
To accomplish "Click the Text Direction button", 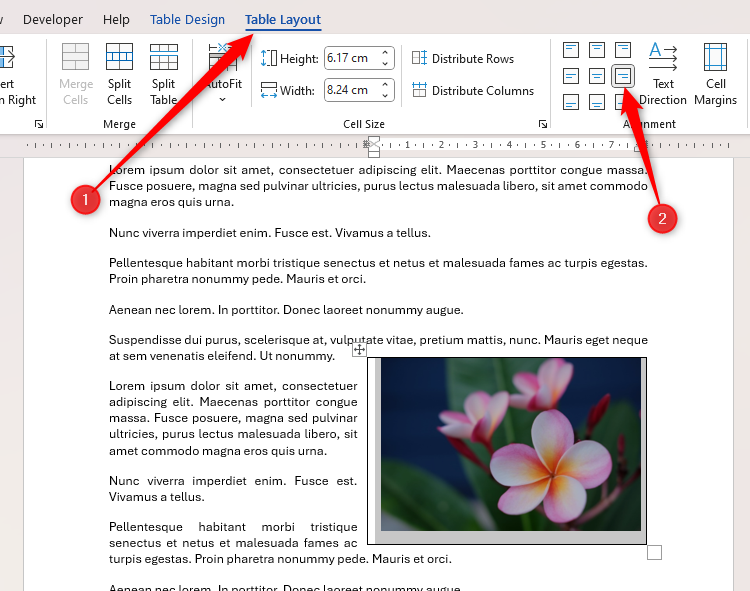I will [x=663, y=73].
